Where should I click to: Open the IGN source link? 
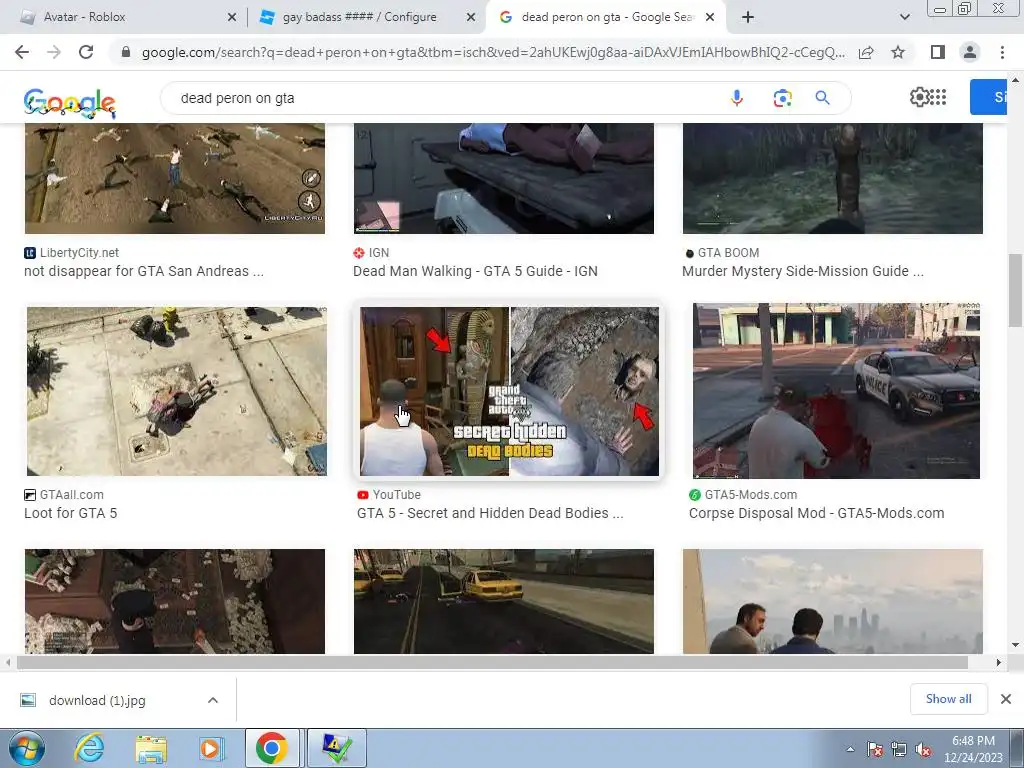[371, 253]
